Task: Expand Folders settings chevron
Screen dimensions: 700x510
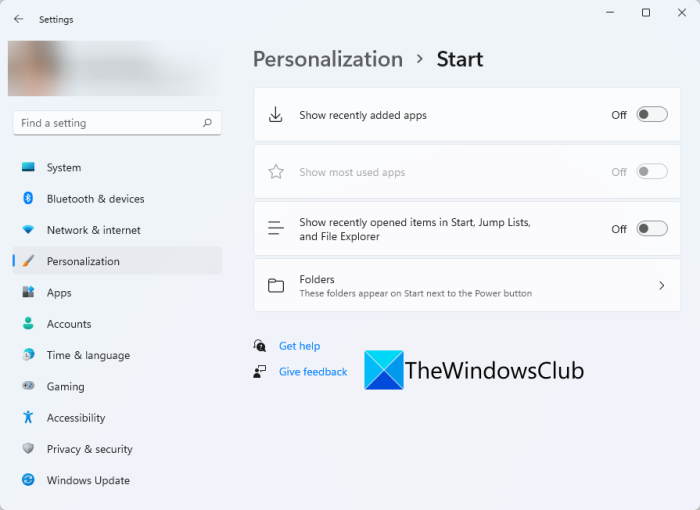Action: point(661,286)
